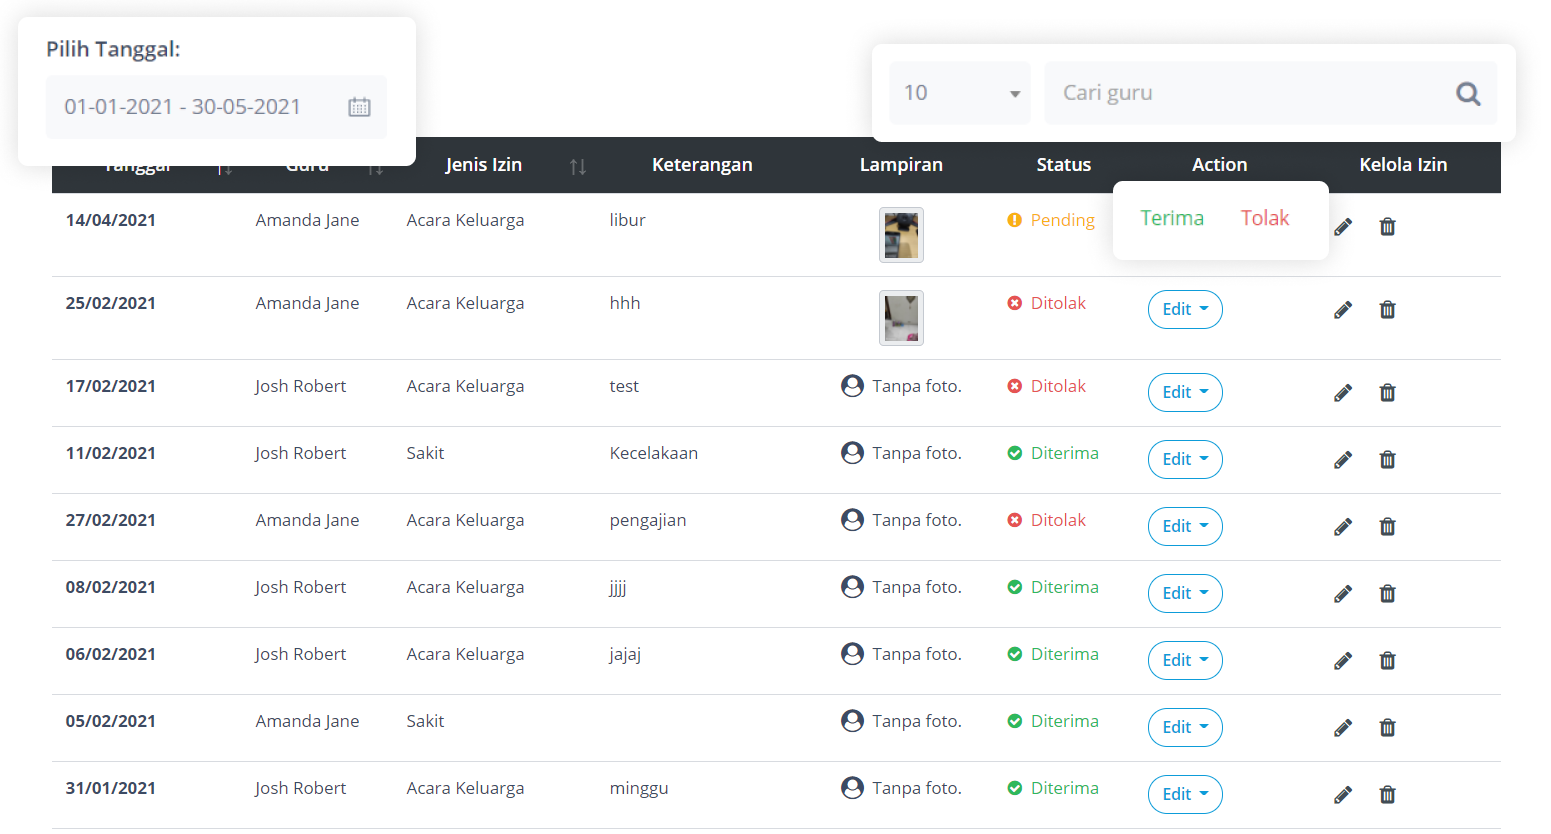The width and height of the screenshot is (1551, 834).
Task: Open Edit dropdown for 06/02/2021 row
Action: [1184, 661]
